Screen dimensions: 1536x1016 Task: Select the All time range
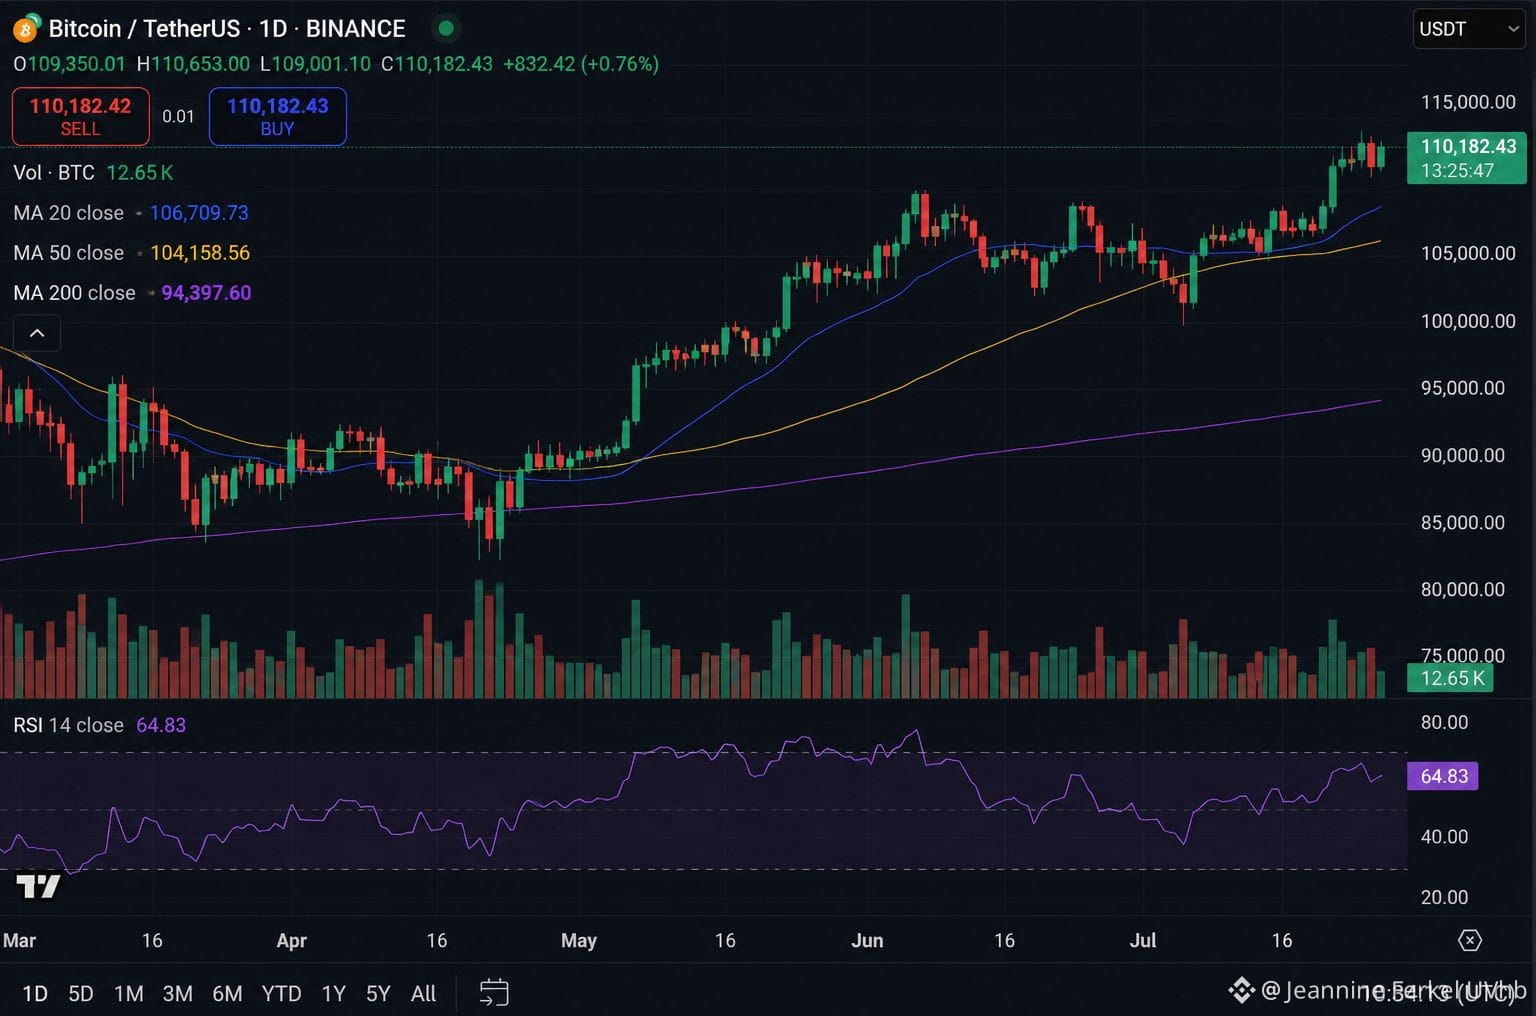[423, 993]
